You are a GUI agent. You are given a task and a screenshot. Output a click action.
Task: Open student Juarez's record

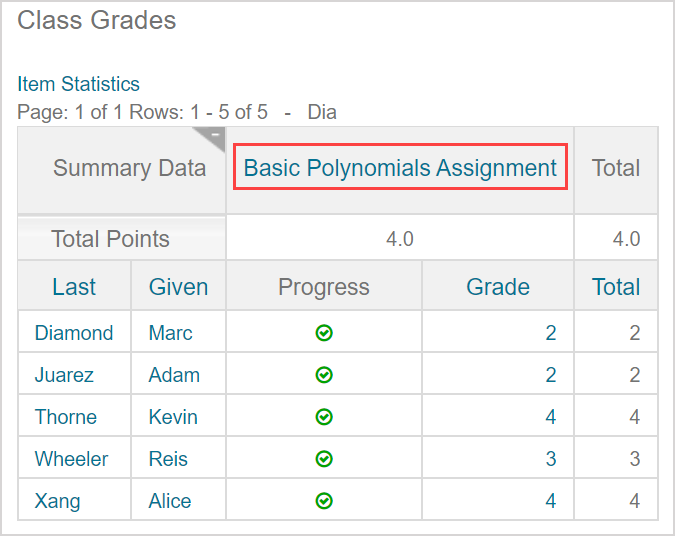(64, 375)
